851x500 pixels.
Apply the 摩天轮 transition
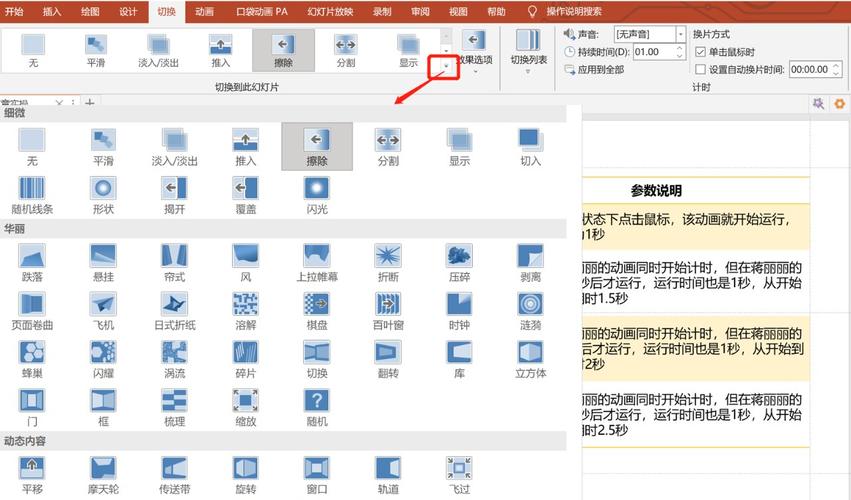(x=103, y=475)
